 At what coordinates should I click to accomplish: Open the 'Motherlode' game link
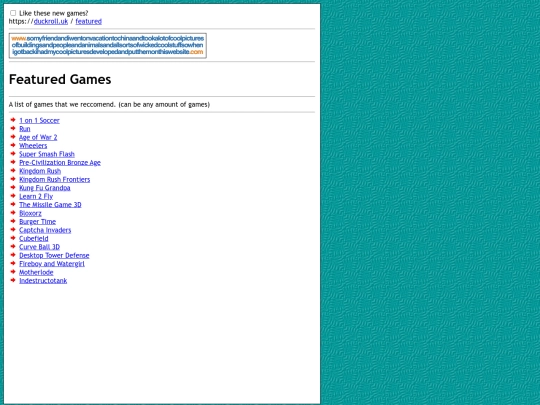tap(36, 272)
